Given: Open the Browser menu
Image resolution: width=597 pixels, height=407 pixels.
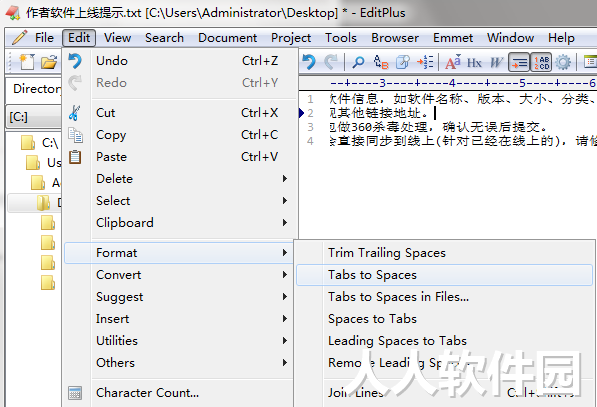Looking at the screenshot, I should click(x=395, y=38).
